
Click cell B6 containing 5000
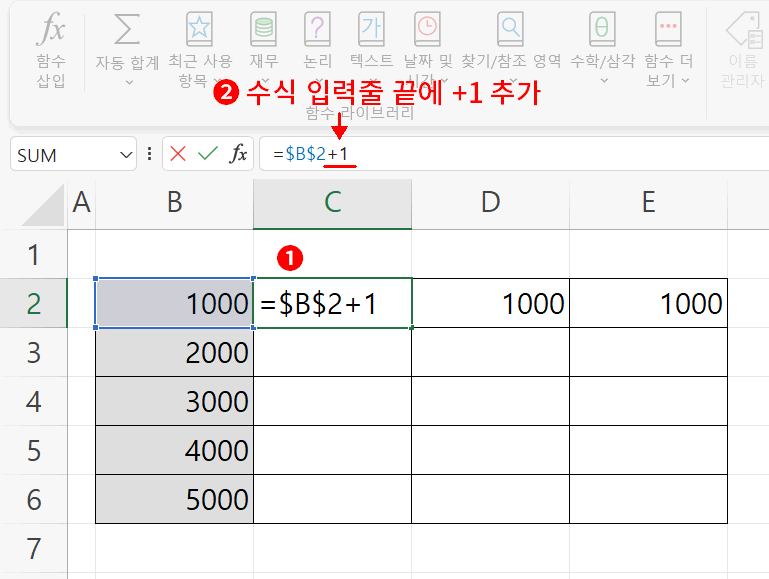175,499
